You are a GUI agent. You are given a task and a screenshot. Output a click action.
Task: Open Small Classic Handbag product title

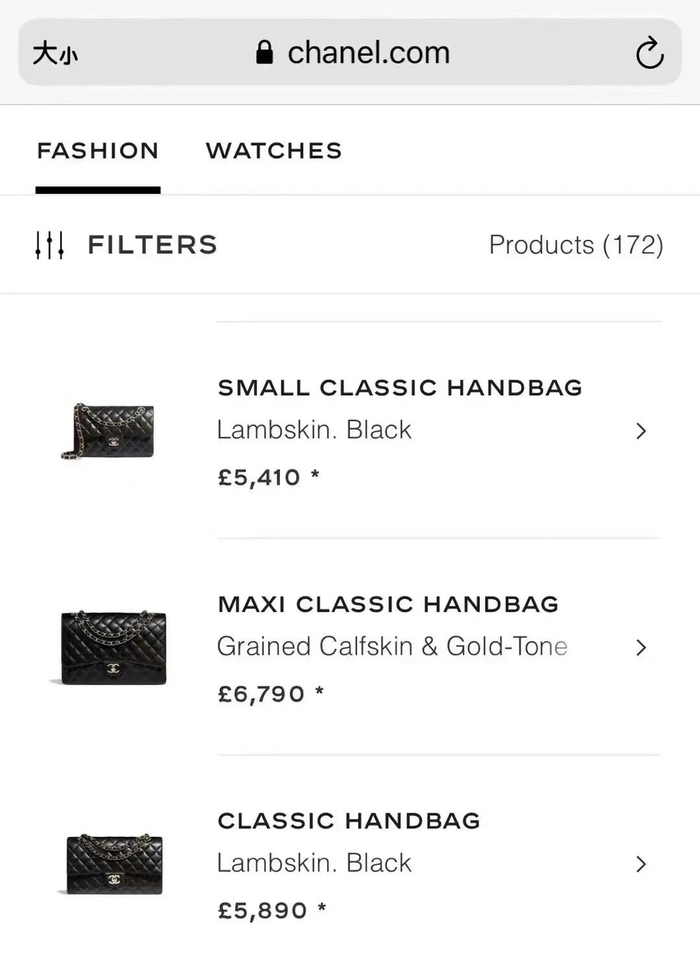pos(400,388)
